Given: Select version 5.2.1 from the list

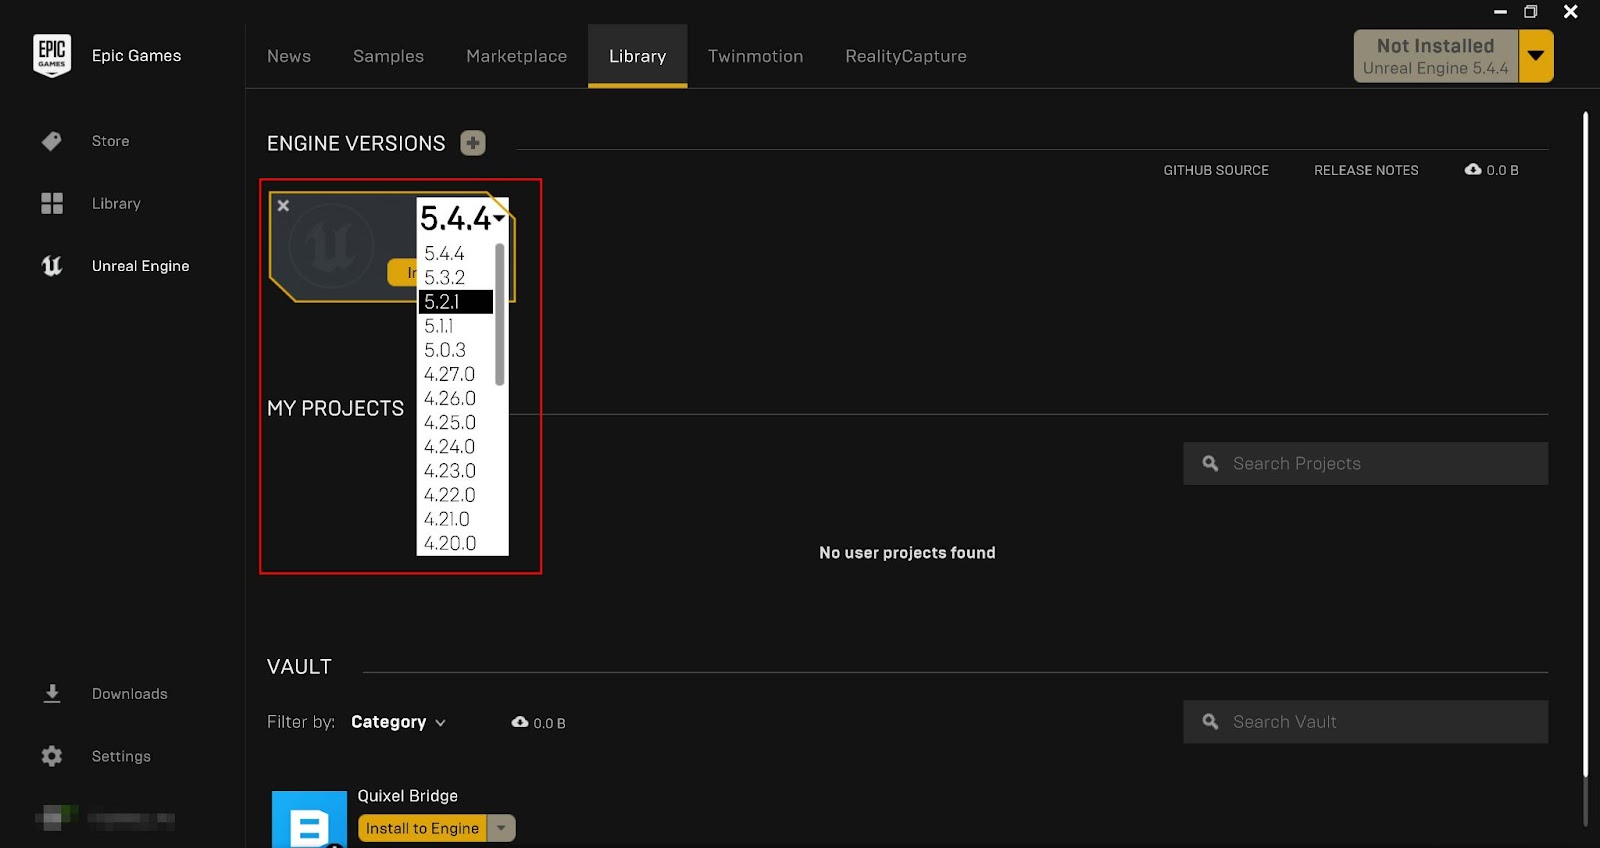Looking at the screenshot, I should click(x=456, y=302).
